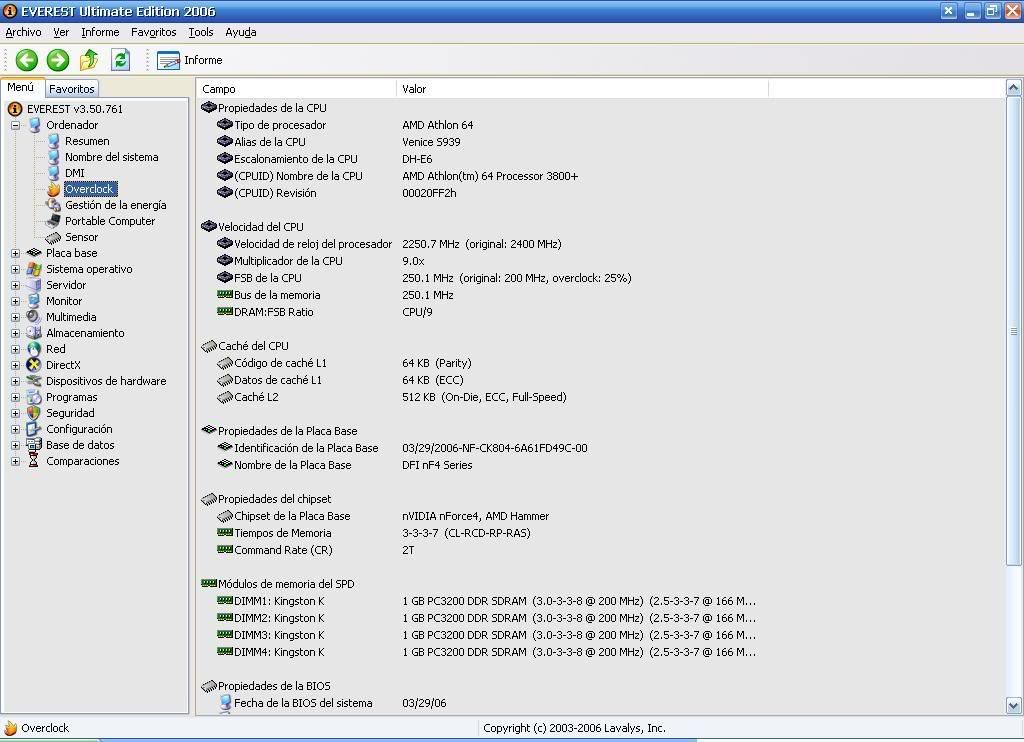Click the vertical scrollbar down arrow
1024x742 pixels.
point(1014,705)
